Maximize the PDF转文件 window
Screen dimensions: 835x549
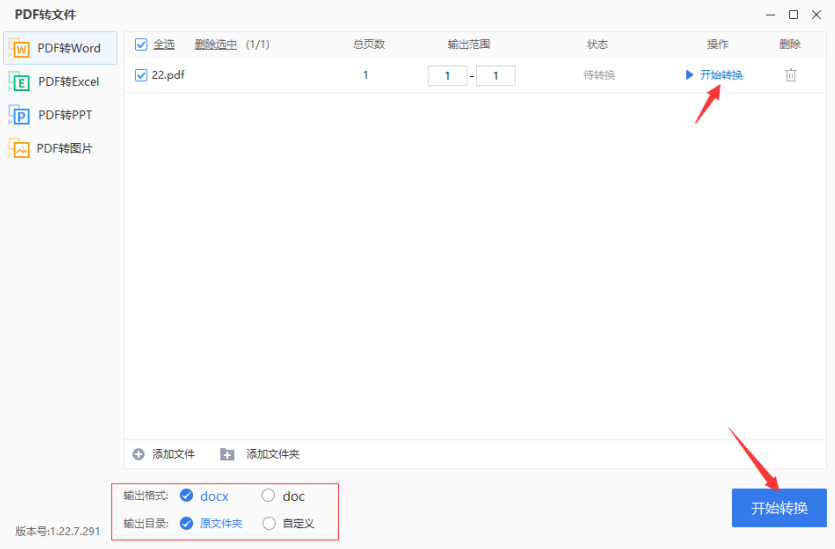point(793,15)
